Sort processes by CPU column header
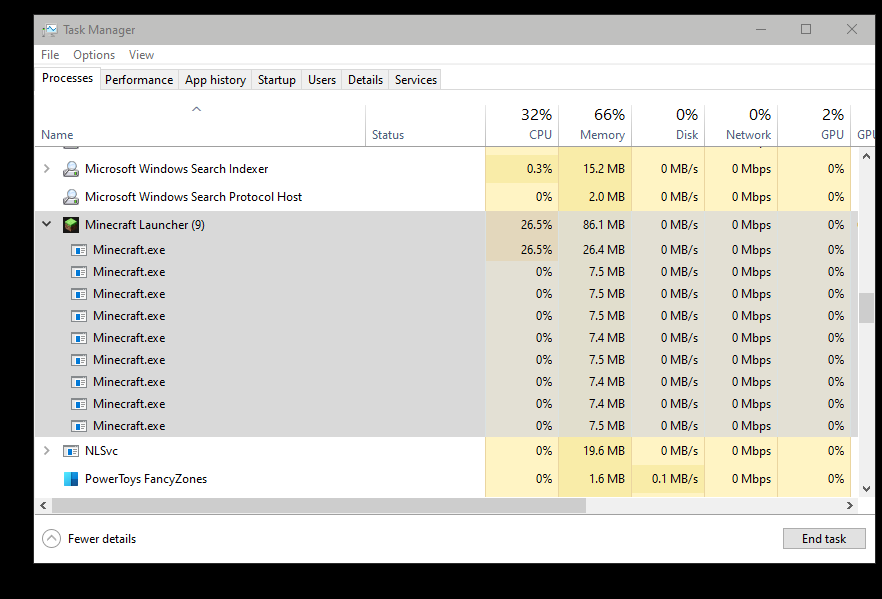 [x=538, y=125]
